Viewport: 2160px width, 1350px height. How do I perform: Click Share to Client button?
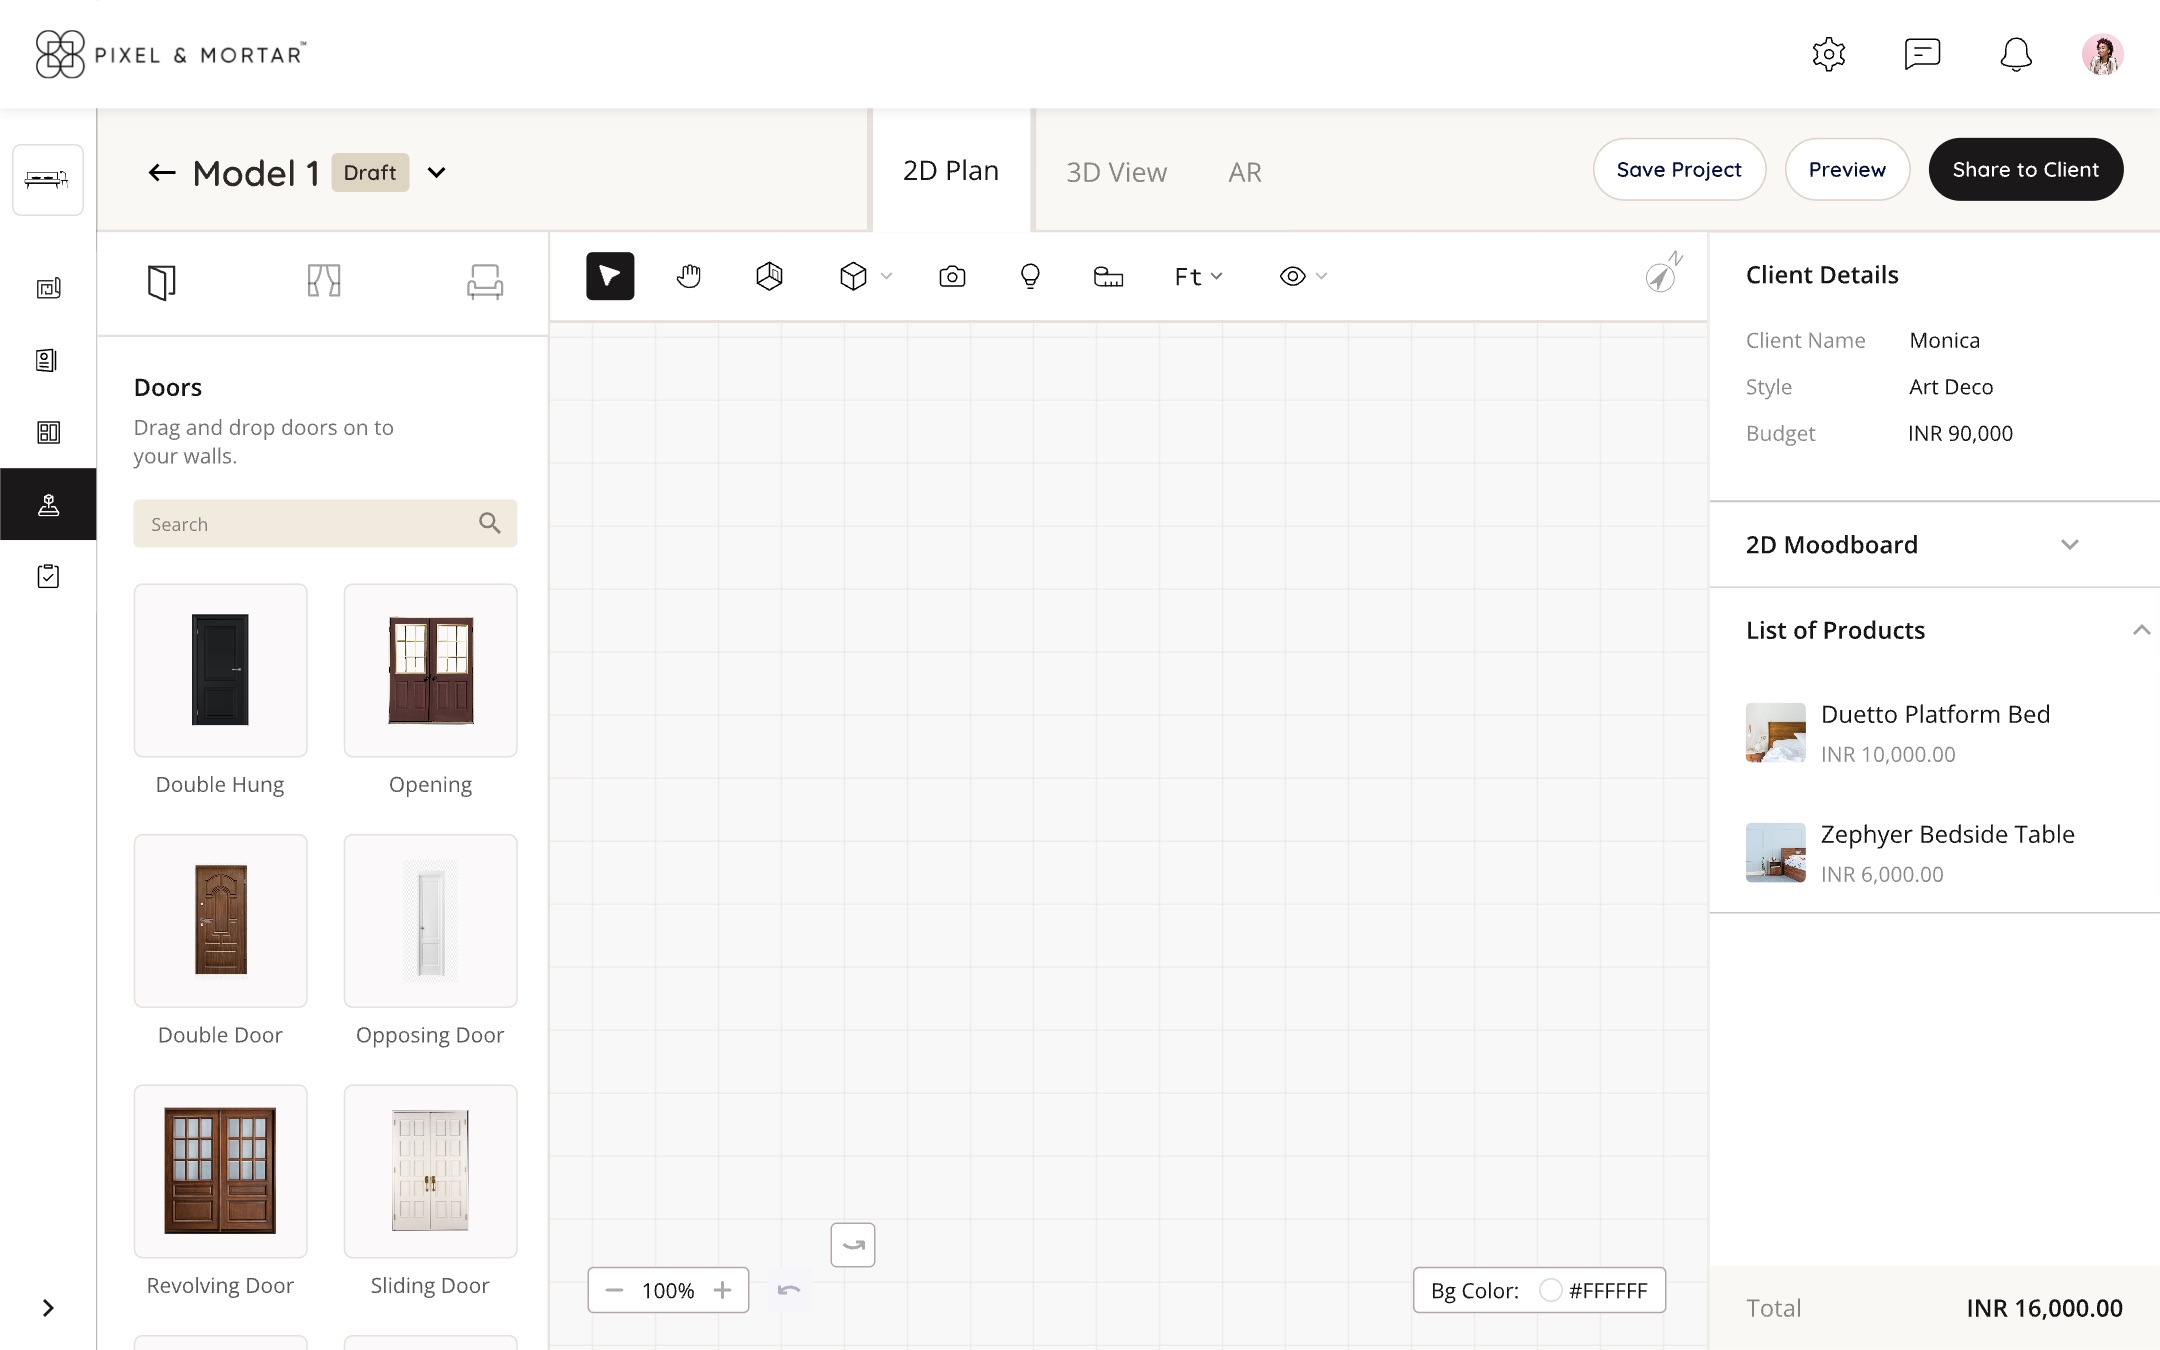(x=2025, y=169)
